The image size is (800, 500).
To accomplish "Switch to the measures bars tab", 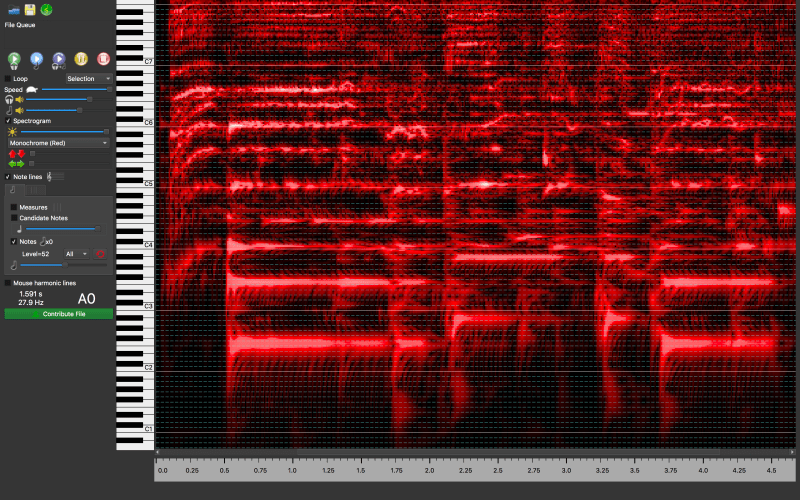I will pos(33,189).
